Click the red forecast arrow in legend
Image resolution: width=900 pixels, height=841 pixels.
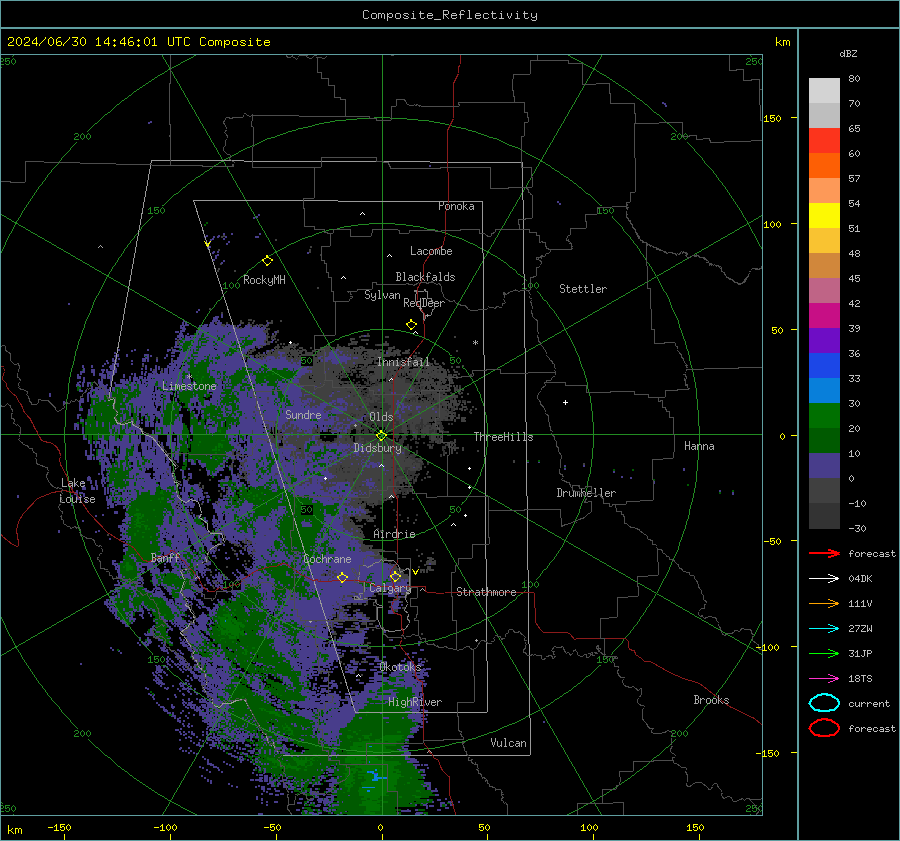[824, 553]
